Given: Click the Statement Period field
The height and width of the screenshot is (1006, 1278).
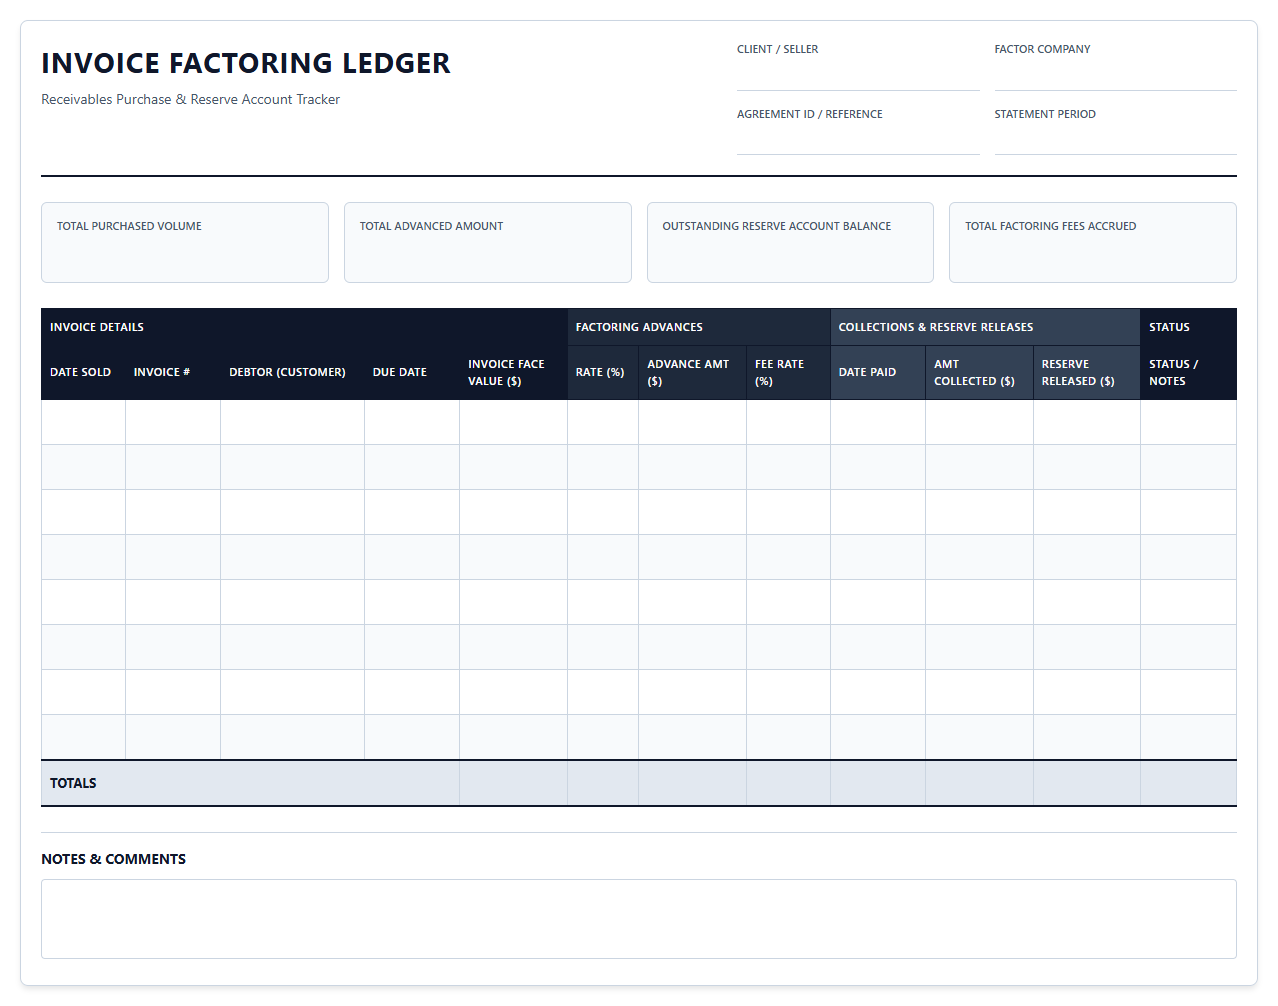Looking at the screenshot, I should [x=1115, y=139].
